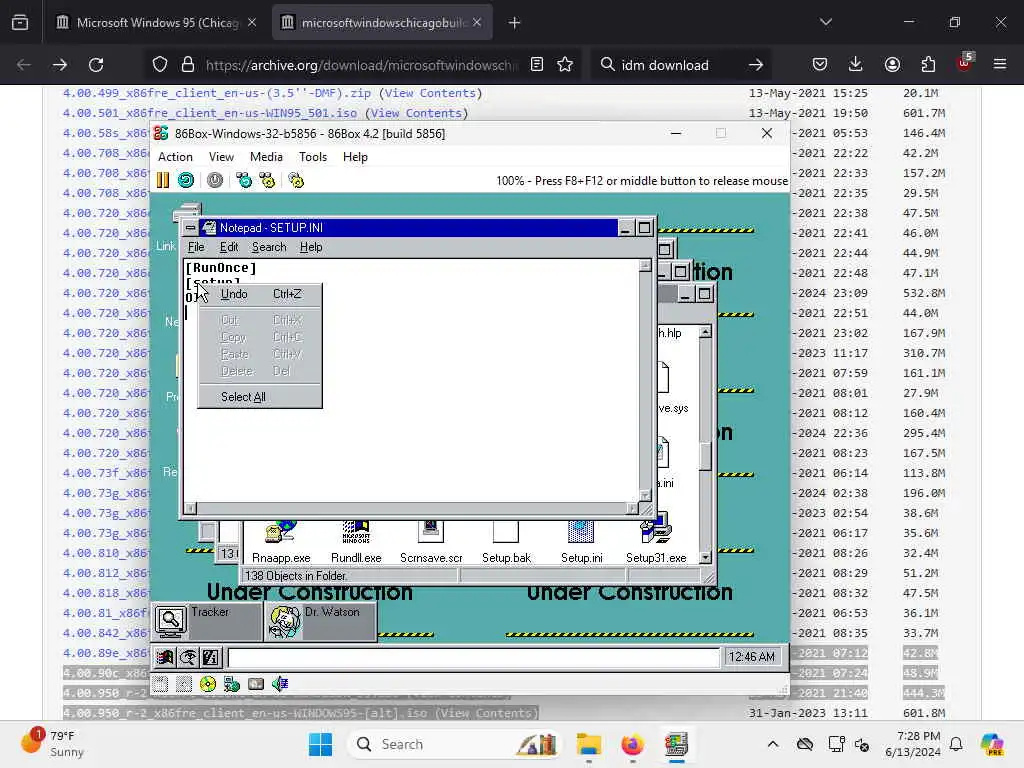Open View Contents for WIN95_501.iso
The width and height of the screenshot is (1024, 768).
point(419,113)
